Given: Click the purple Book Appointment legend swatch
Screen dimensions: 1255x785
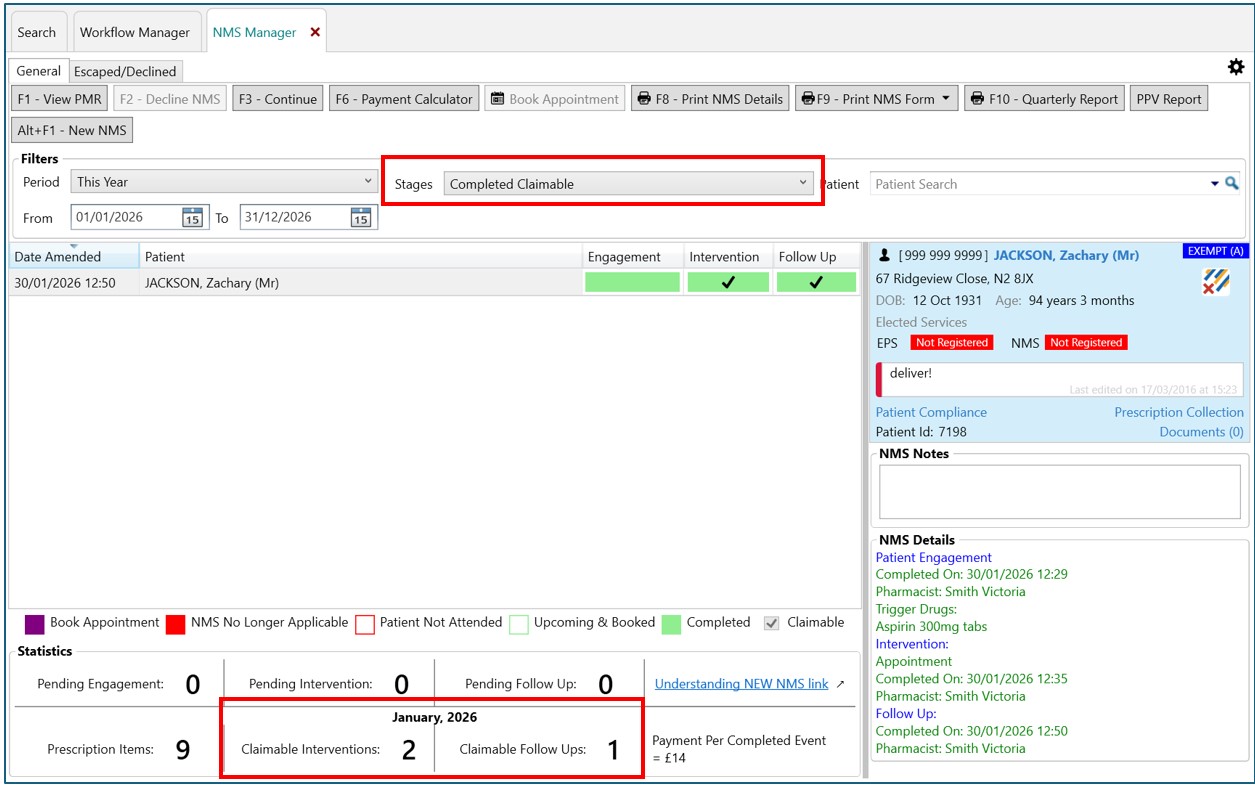Looking at the screenshot, I should tap(34, 624).
